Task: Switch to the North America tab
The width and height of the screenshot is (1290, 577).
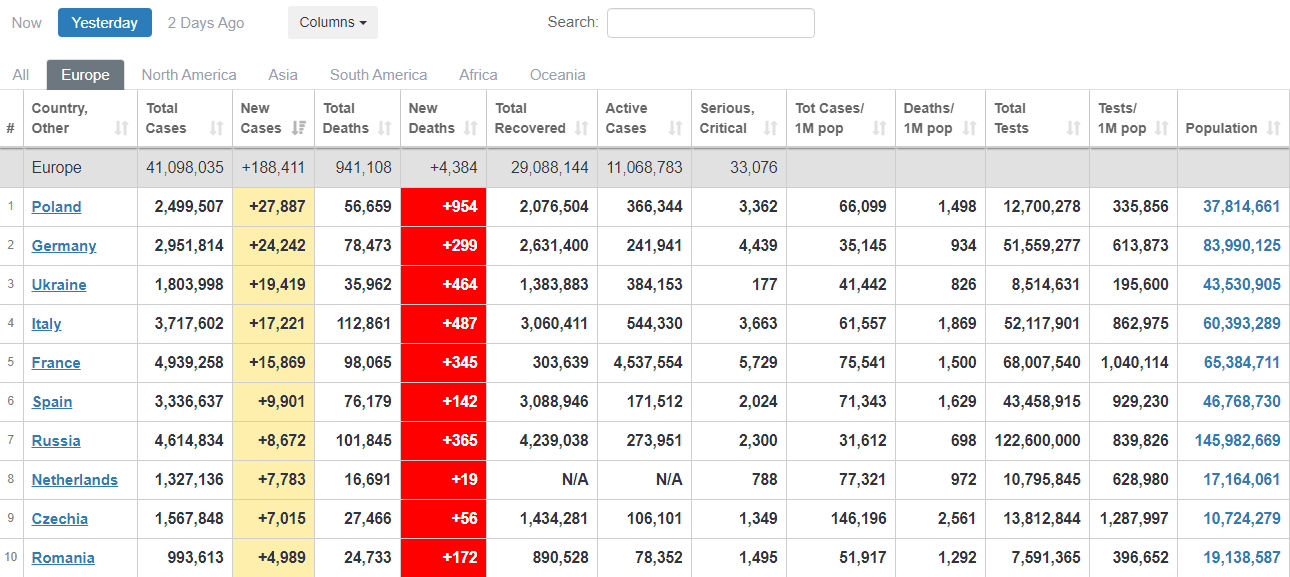Action: click(x=189, y=75)
